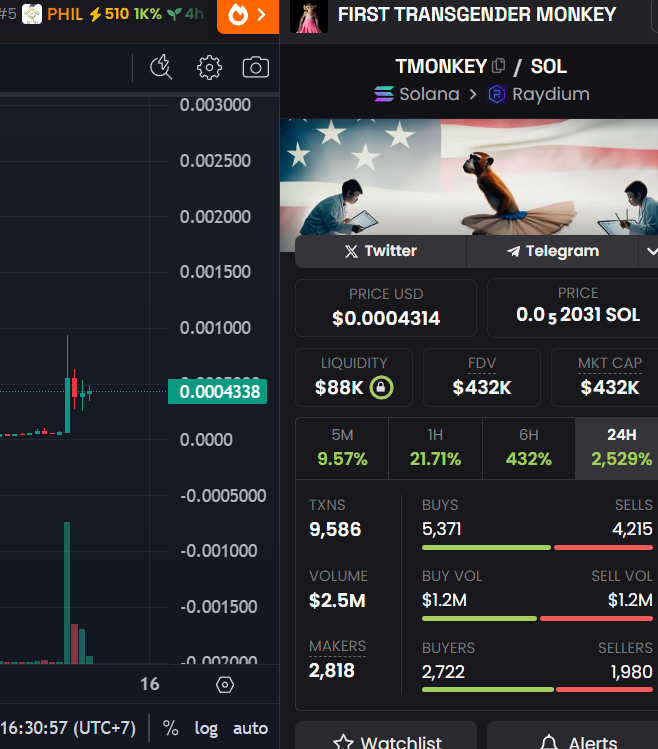Select the 24H timeframe tab
The height and width of the screenshot is (749, 658).
[617, 448]
